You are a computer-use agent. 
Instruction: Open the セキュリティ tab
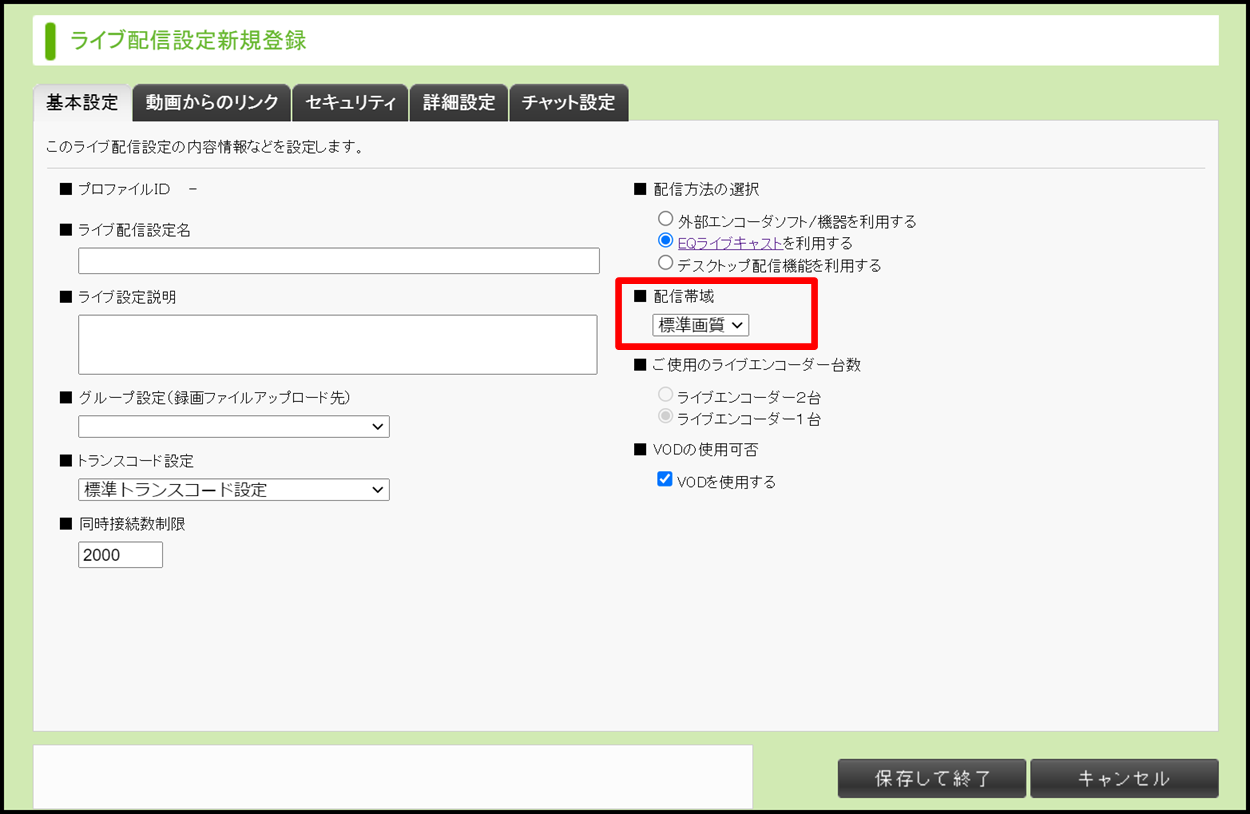click(350, 103)
